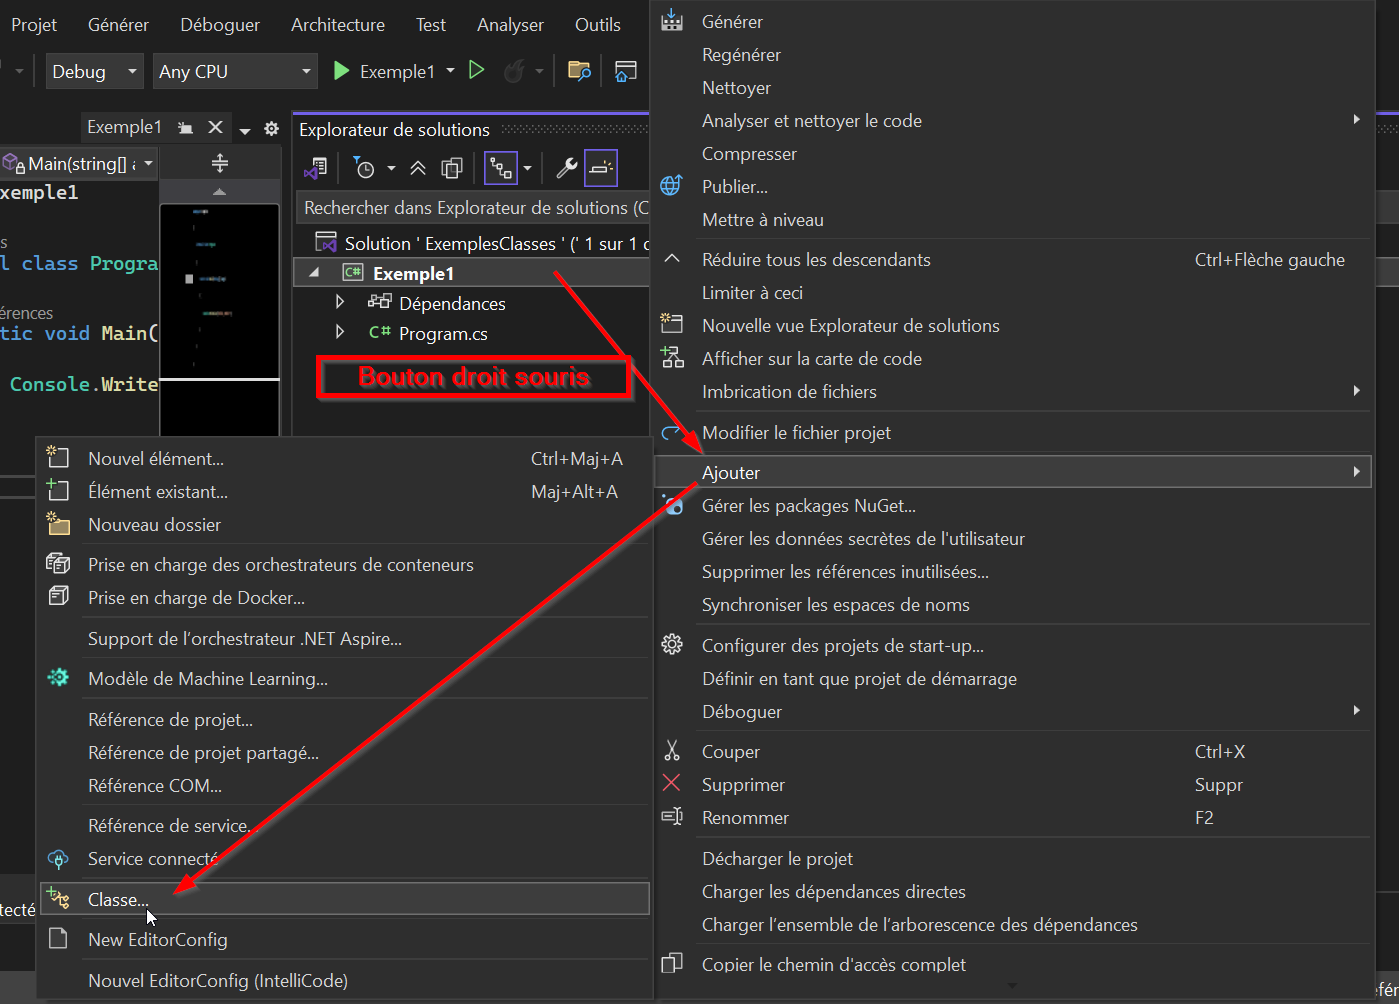Click the split editor icon above the scroll map

click(220, 164)
